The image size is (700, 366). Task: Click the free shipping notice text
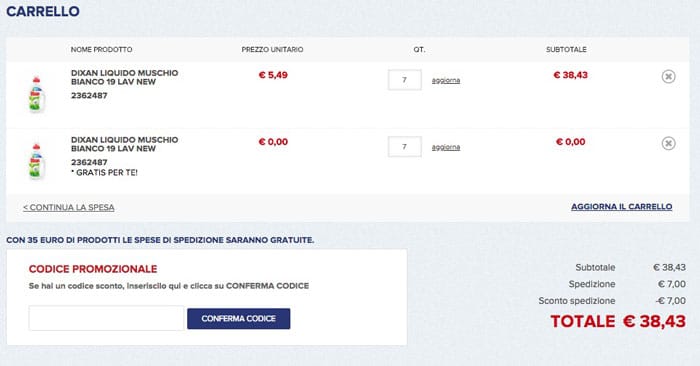tap(160, 240)
